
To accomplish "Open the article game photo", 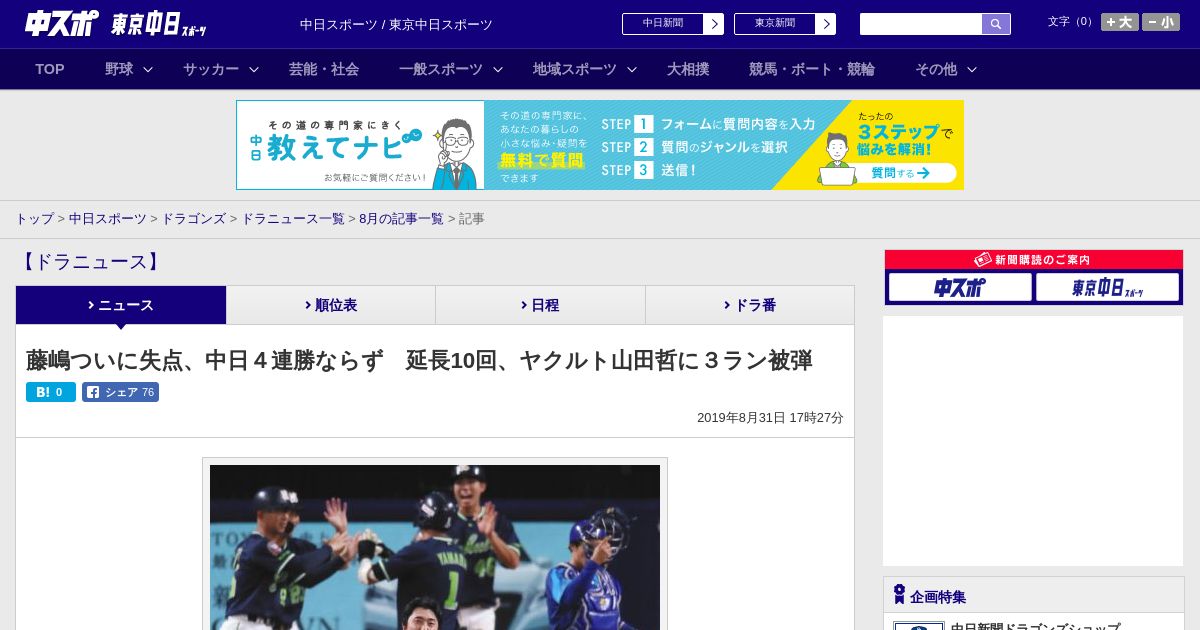I will tap(435, 547).
